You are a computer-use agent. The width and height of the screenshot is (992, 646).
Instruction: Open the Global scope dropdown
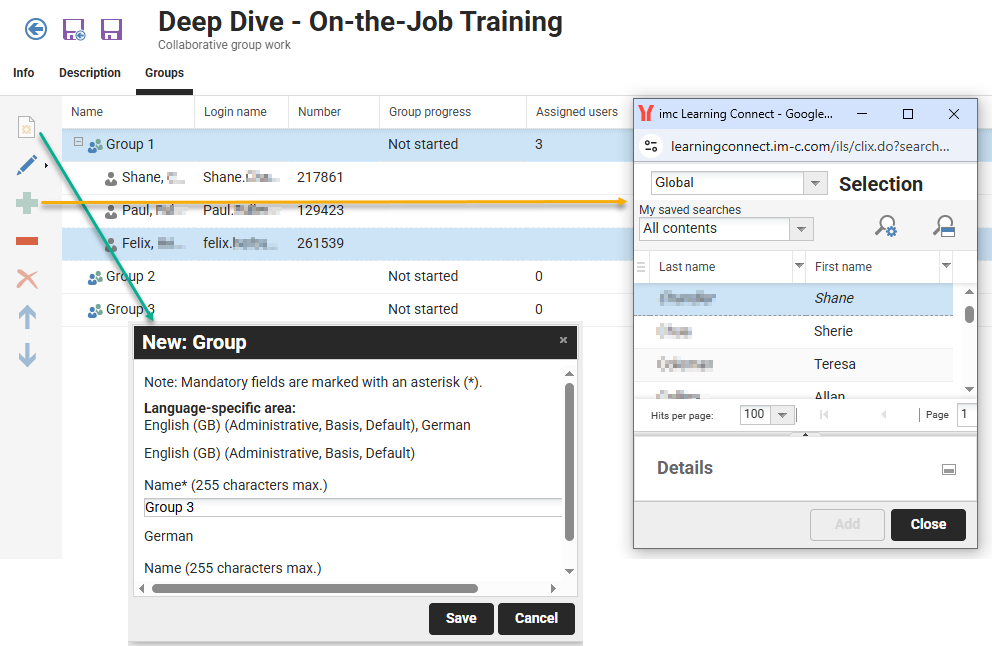coord(814,183)
